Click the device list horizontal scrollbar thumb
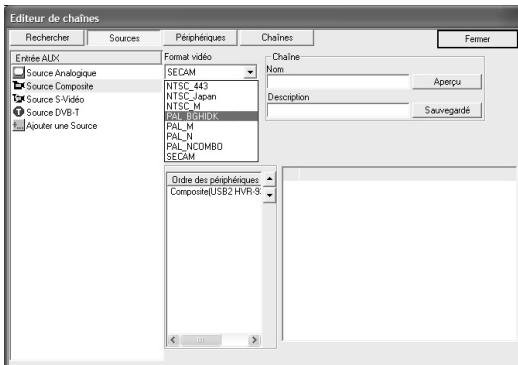 [201, 340]
